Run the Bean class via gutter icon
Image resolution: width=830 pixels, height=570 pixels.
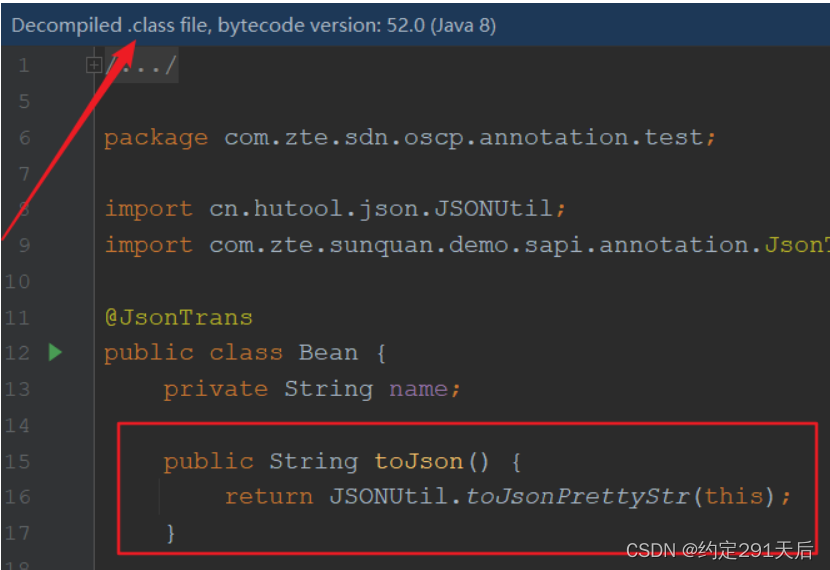click(55, 352)
